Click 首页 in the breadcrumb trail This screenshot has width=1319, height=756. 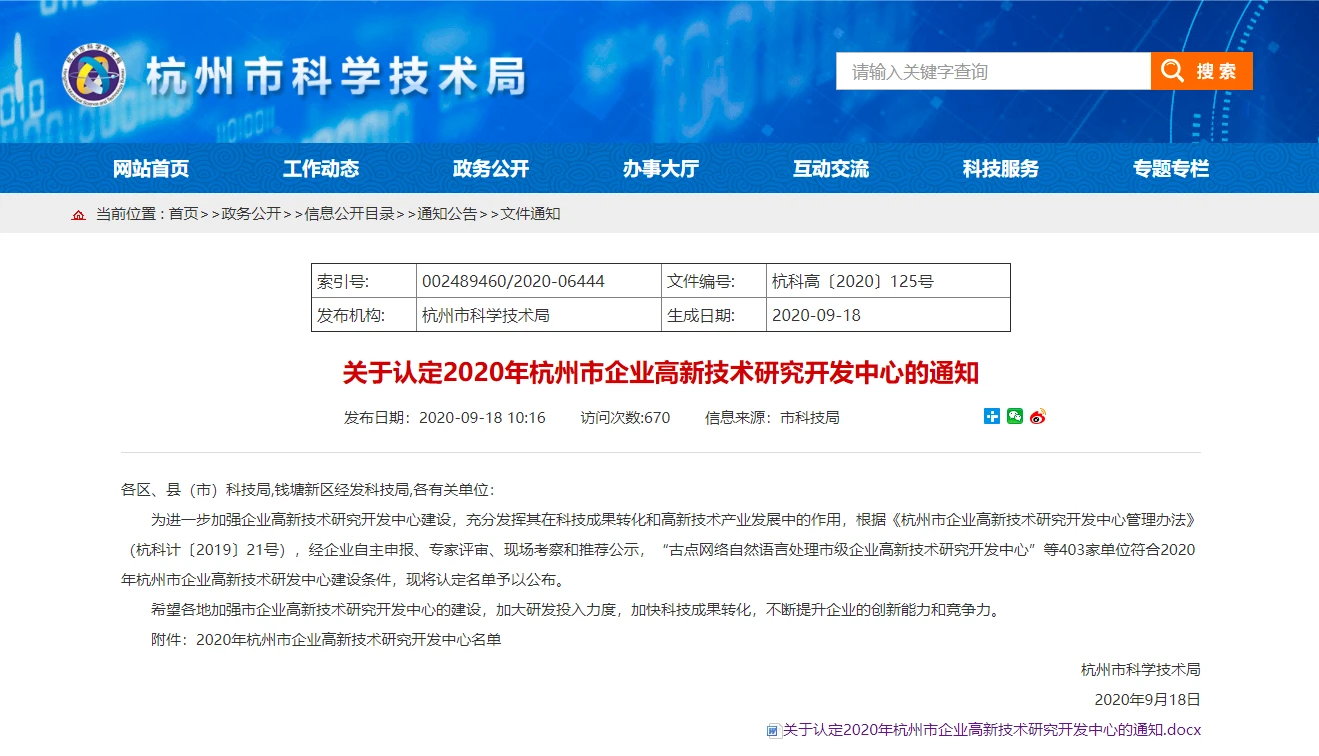183,214
